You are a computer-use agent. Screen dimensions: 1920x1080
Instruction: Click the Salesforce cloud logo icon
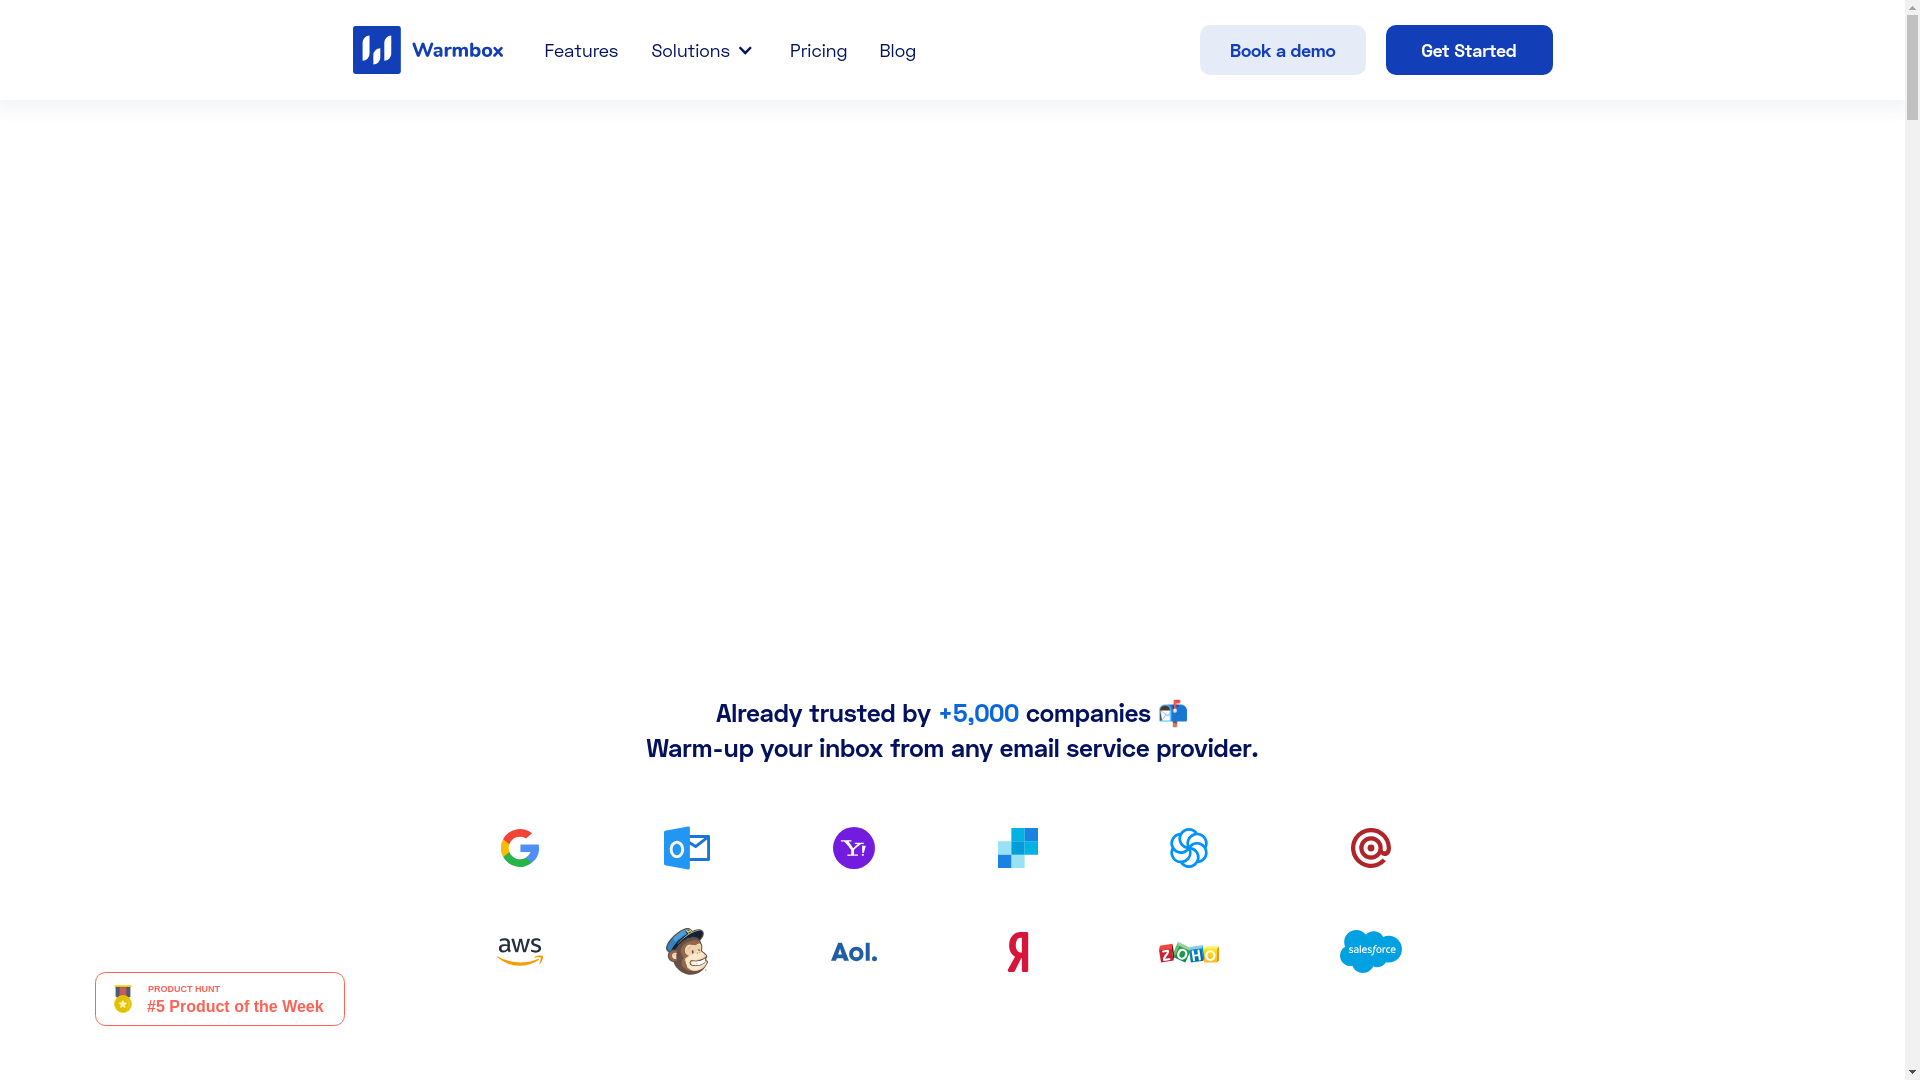[1371, 951]
